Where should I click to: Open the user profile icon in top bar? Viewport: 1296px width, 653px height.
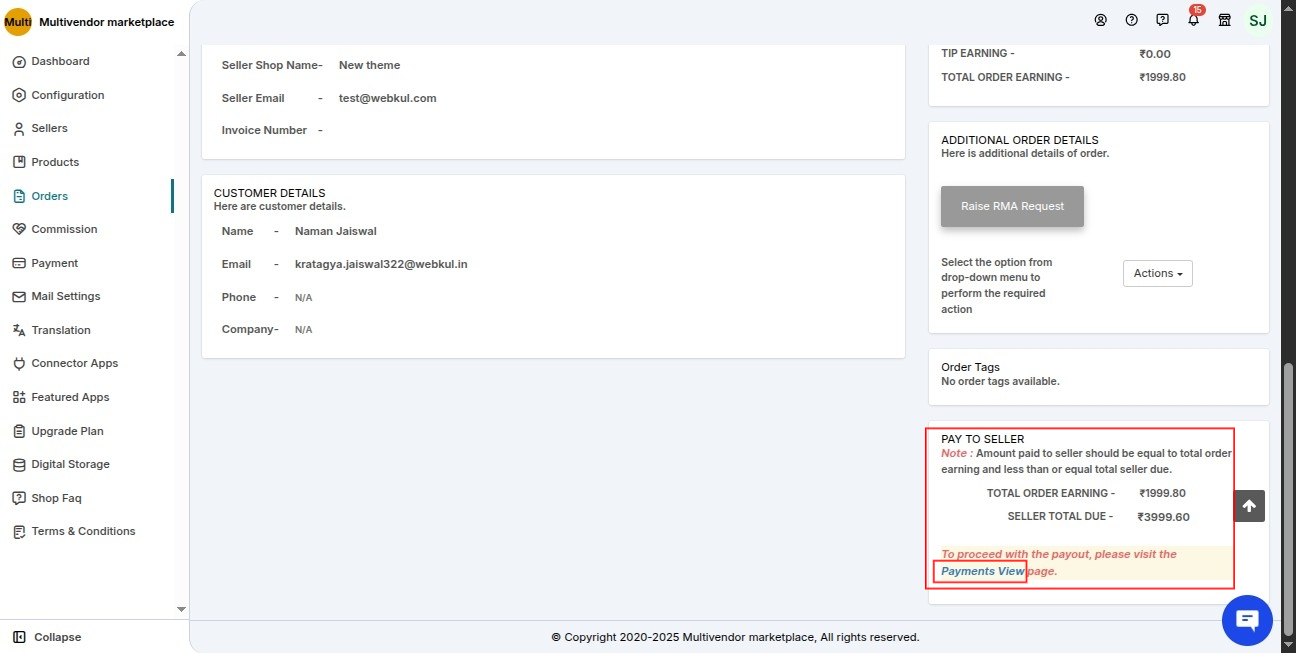tap(1101, 20)
